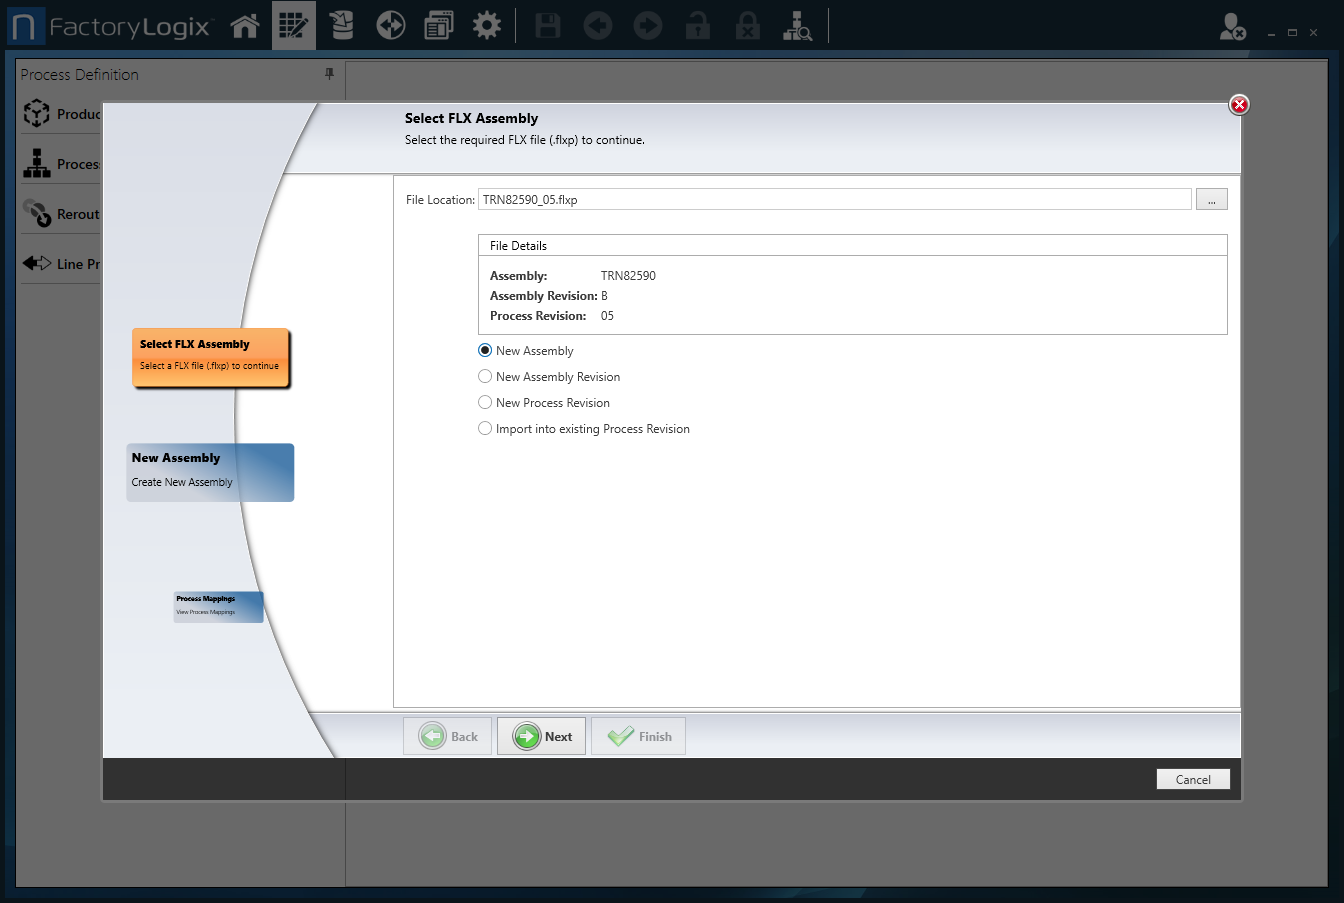Click the database import icon
Screen dimensions: 1344x903
342,26
